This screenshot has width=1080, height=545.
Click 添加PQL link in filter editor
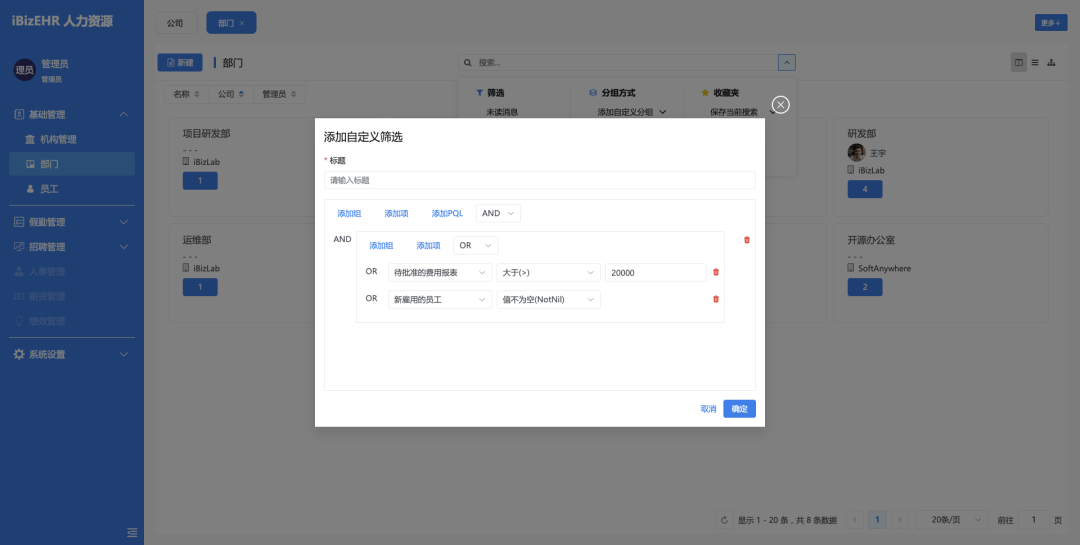tap(447, 213)
